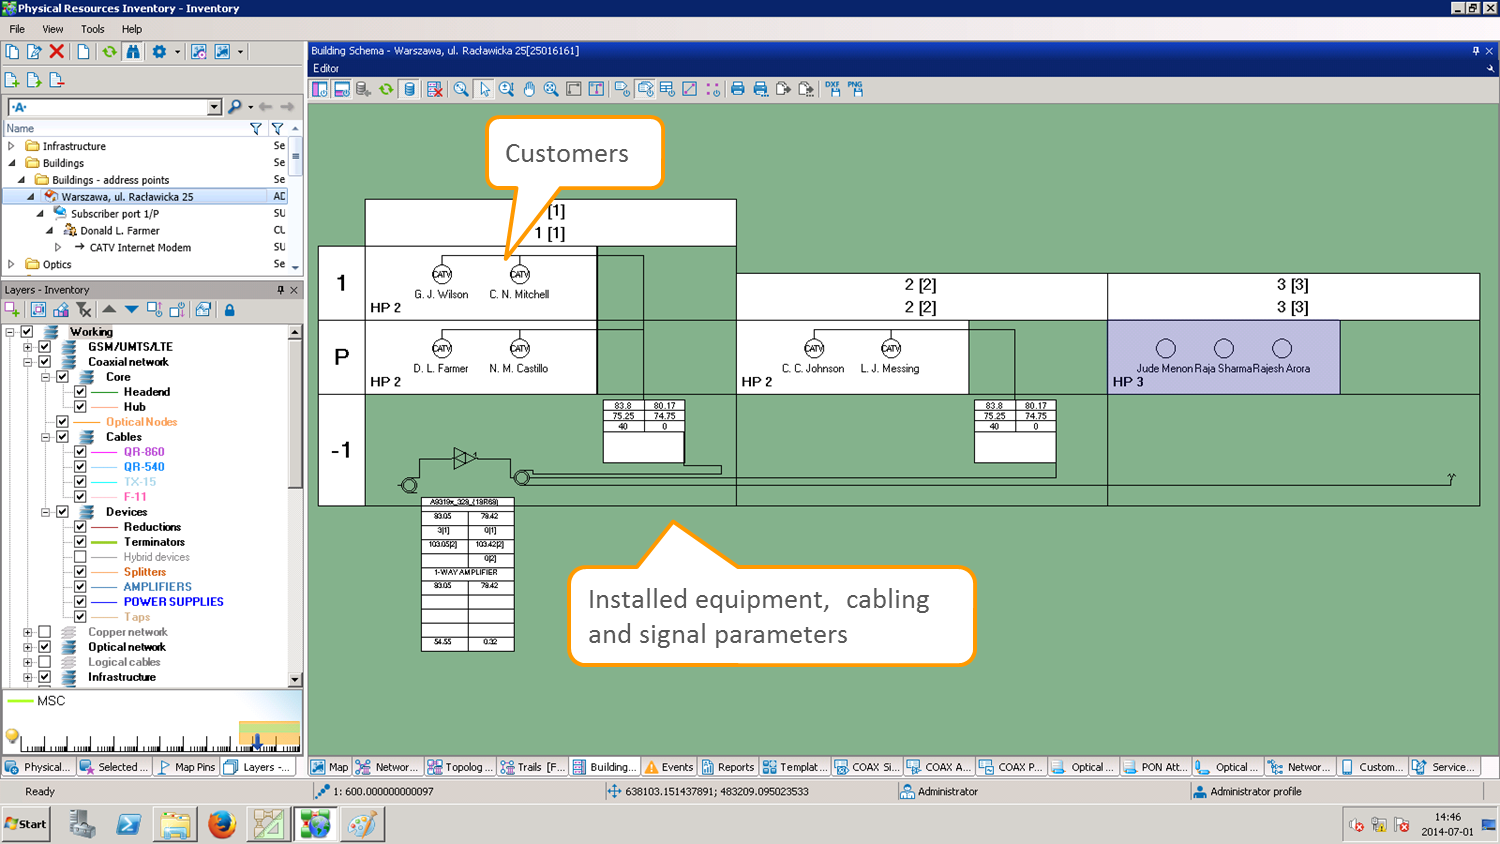Select customer C. N. Mitchell in schema
The width and height of the screenshot is (1500, 844).
(x=519, y=275)
